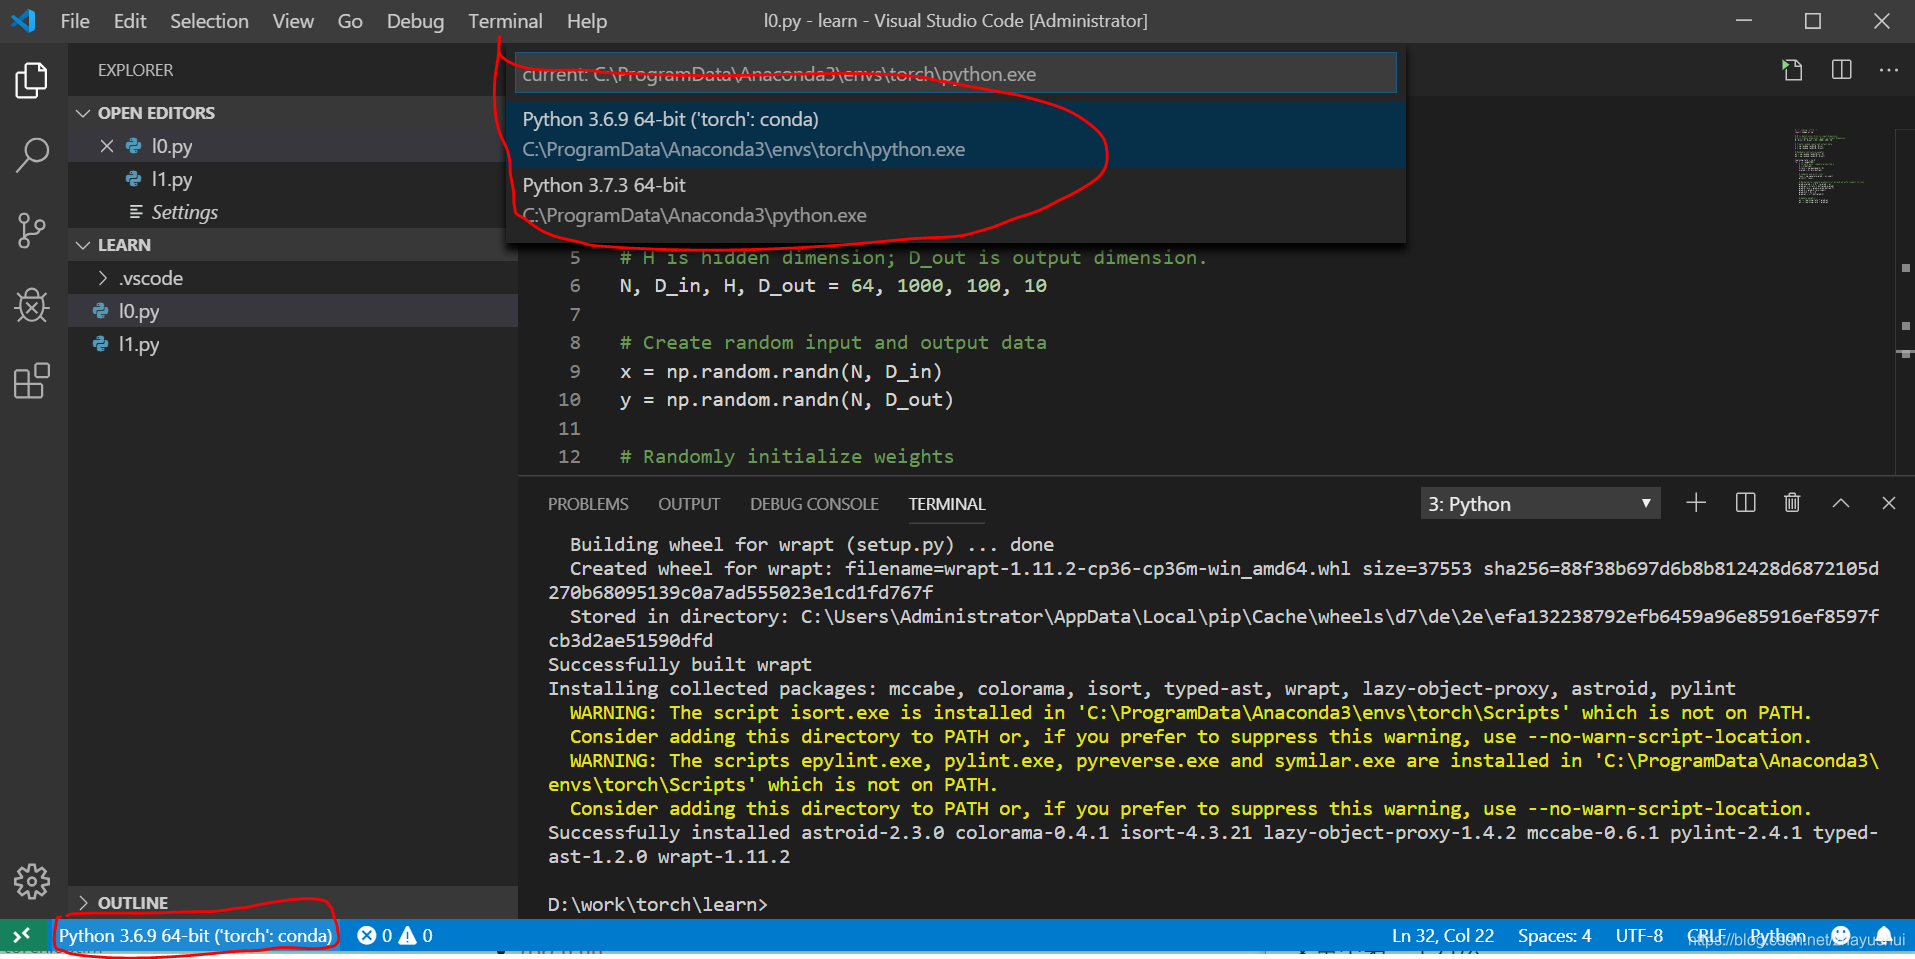1915x959 pixels.
Task: Open the Selection menu
Action: click(209, 21)
